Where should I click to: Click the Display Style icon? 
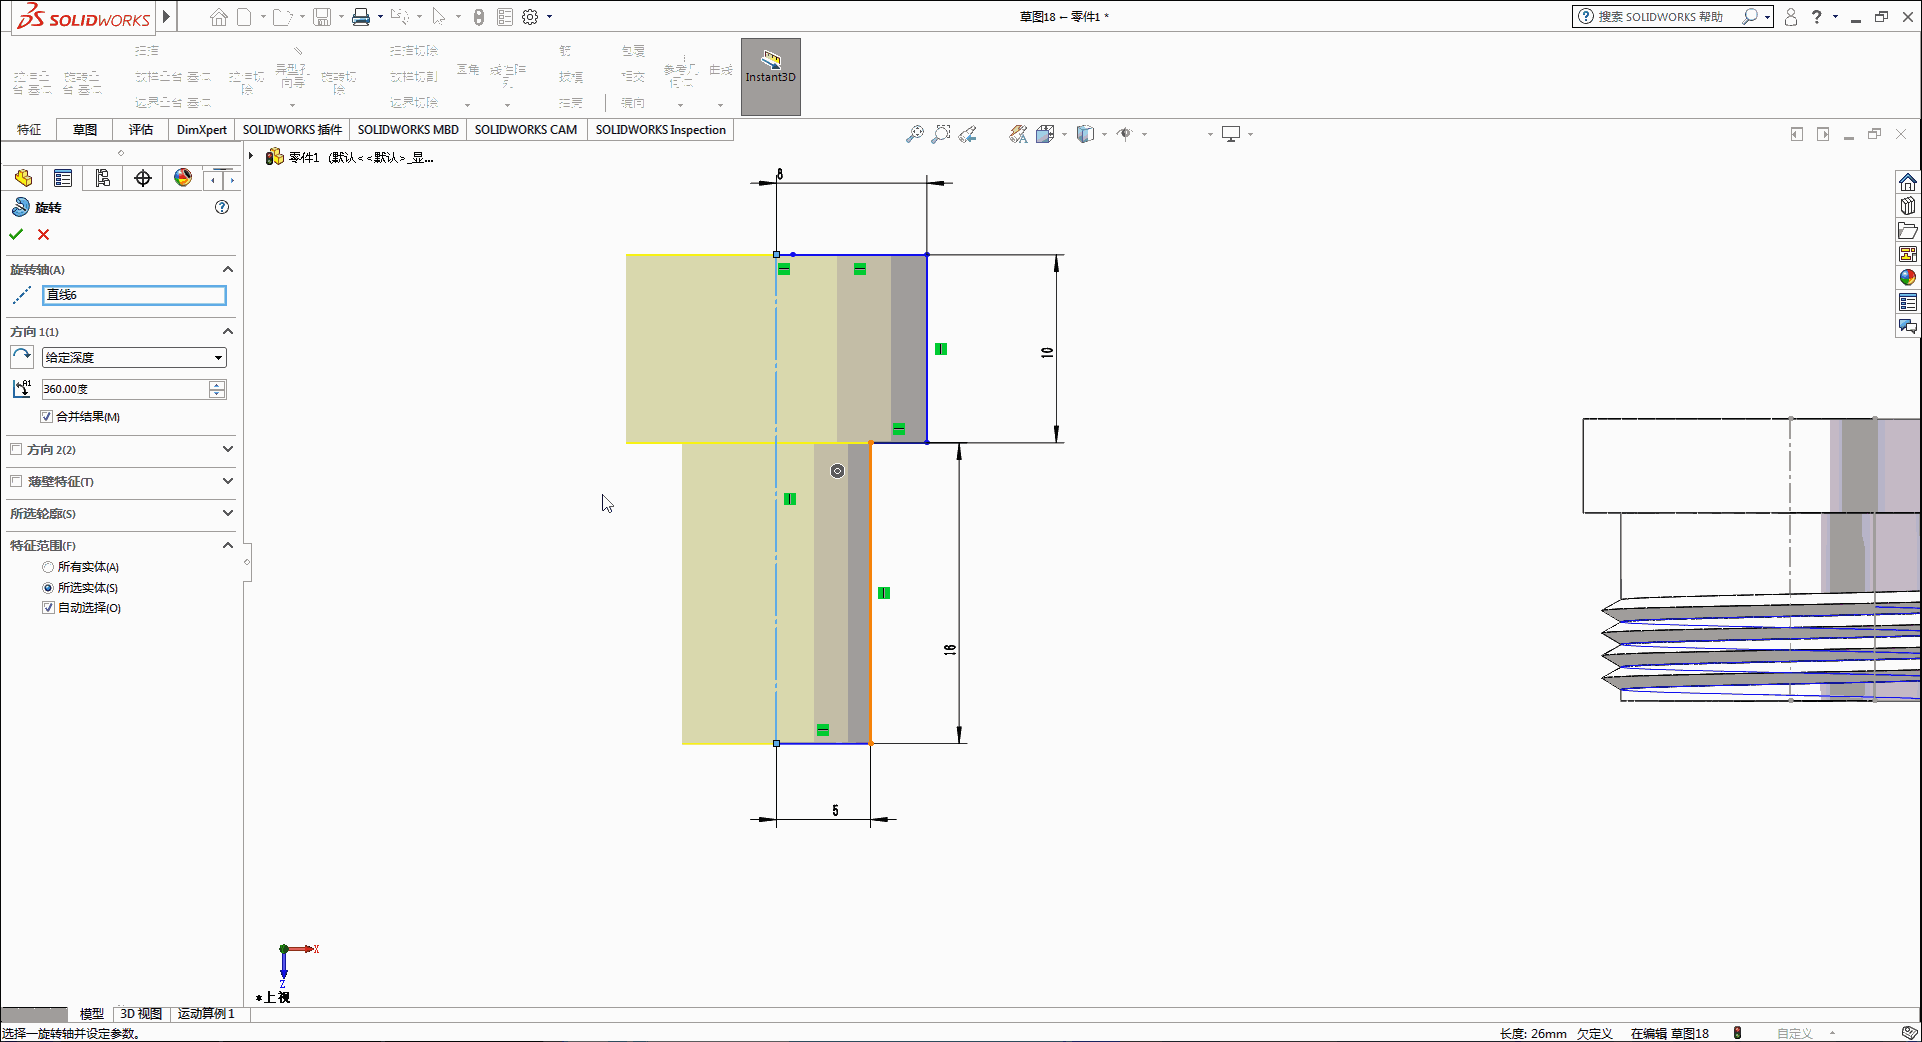click(1085, 134)
